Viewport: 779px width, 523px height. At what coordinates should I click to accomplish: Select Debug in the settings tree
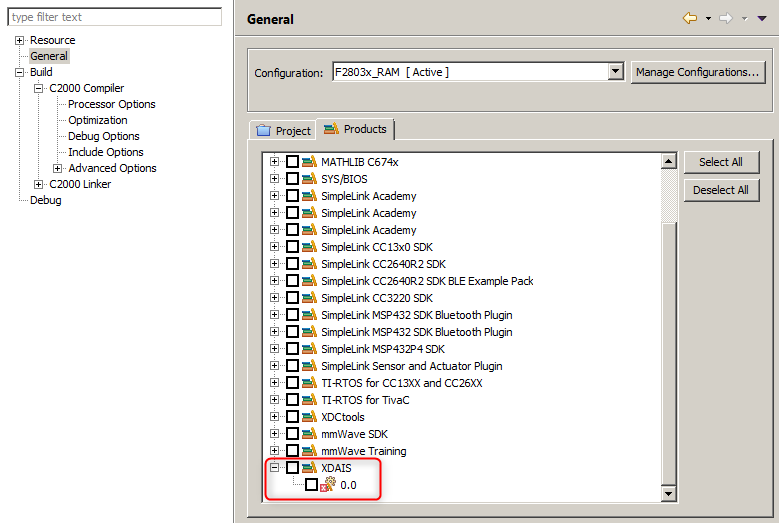pos(46,200)
